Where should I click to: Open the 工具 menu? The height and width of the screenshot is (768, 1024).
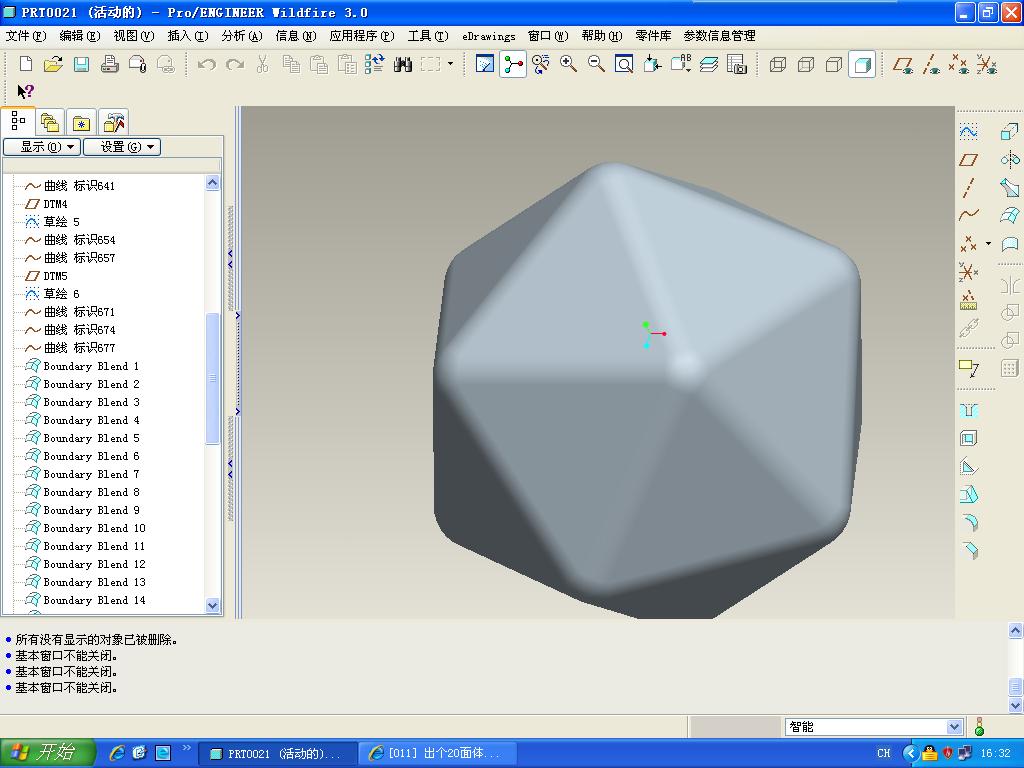[428, 36]
